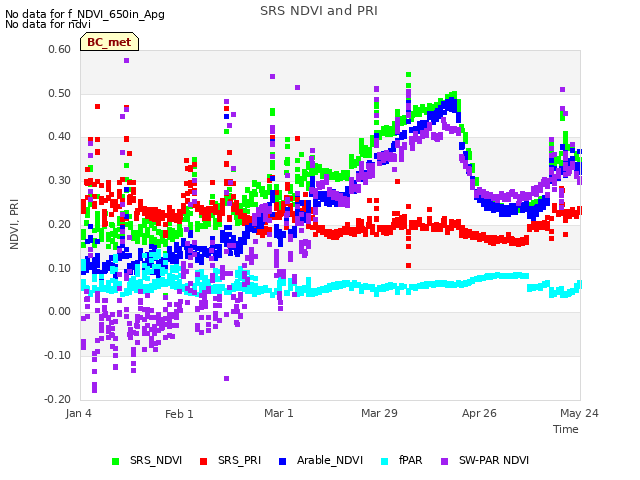Click the BC_met annotation label
640x480 pixels.
[x=109, y=42]
